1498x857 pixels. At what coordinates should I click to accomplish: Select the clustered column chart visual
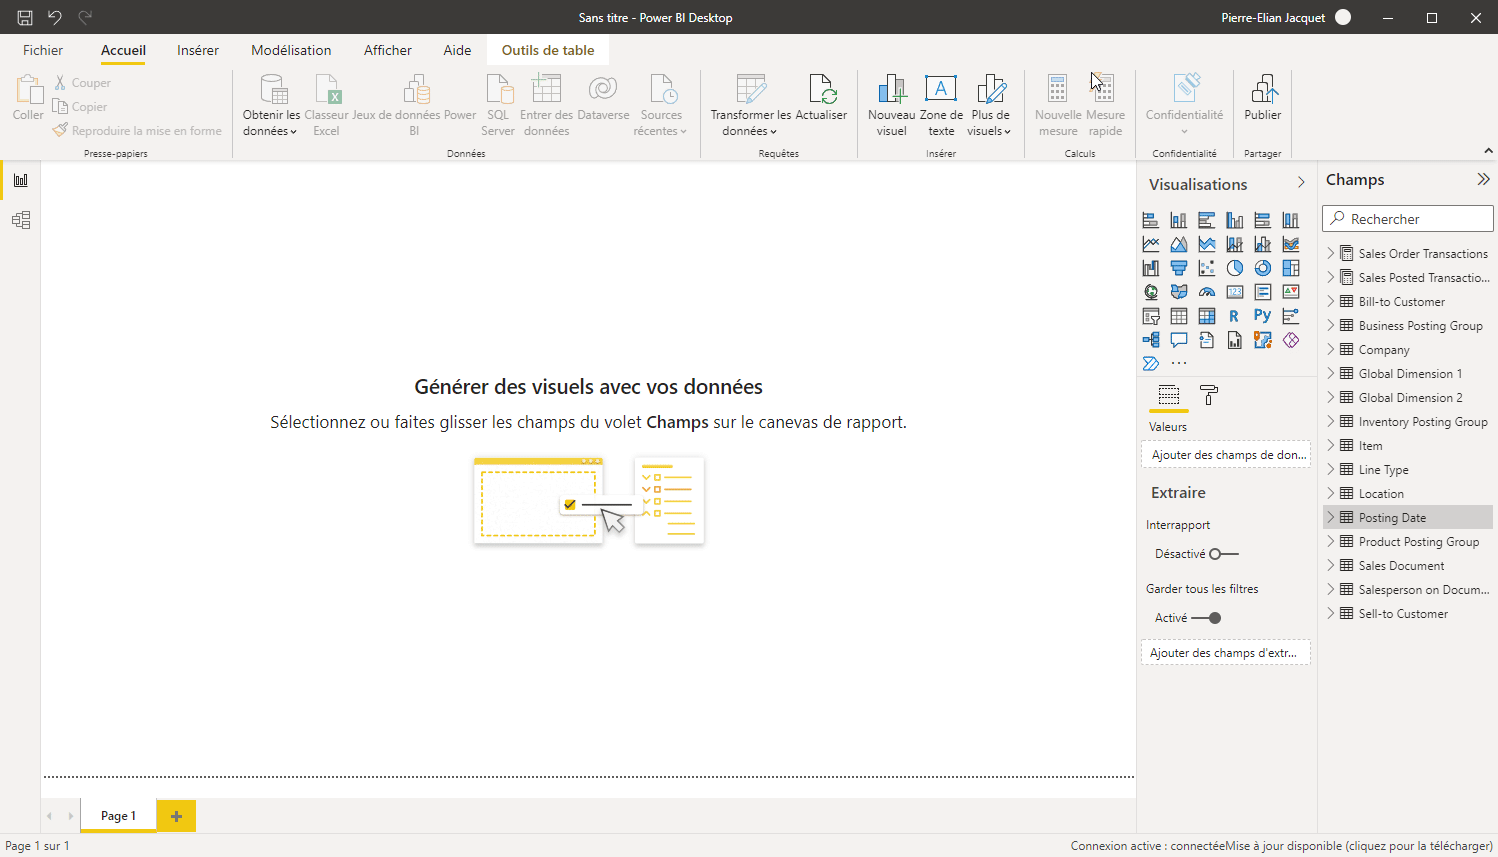tap(1235, 220)
